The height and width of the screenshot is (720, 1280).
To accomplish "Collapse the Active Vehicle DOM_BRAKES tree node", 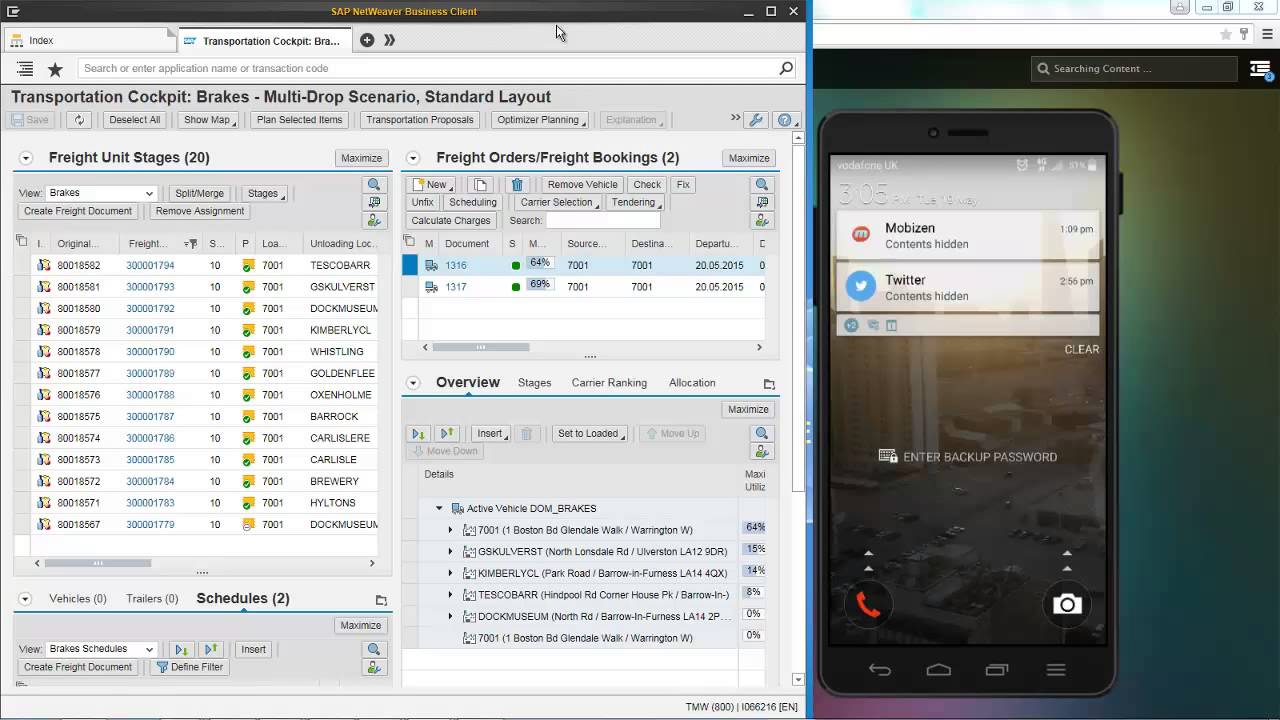I will pos(439,508).
